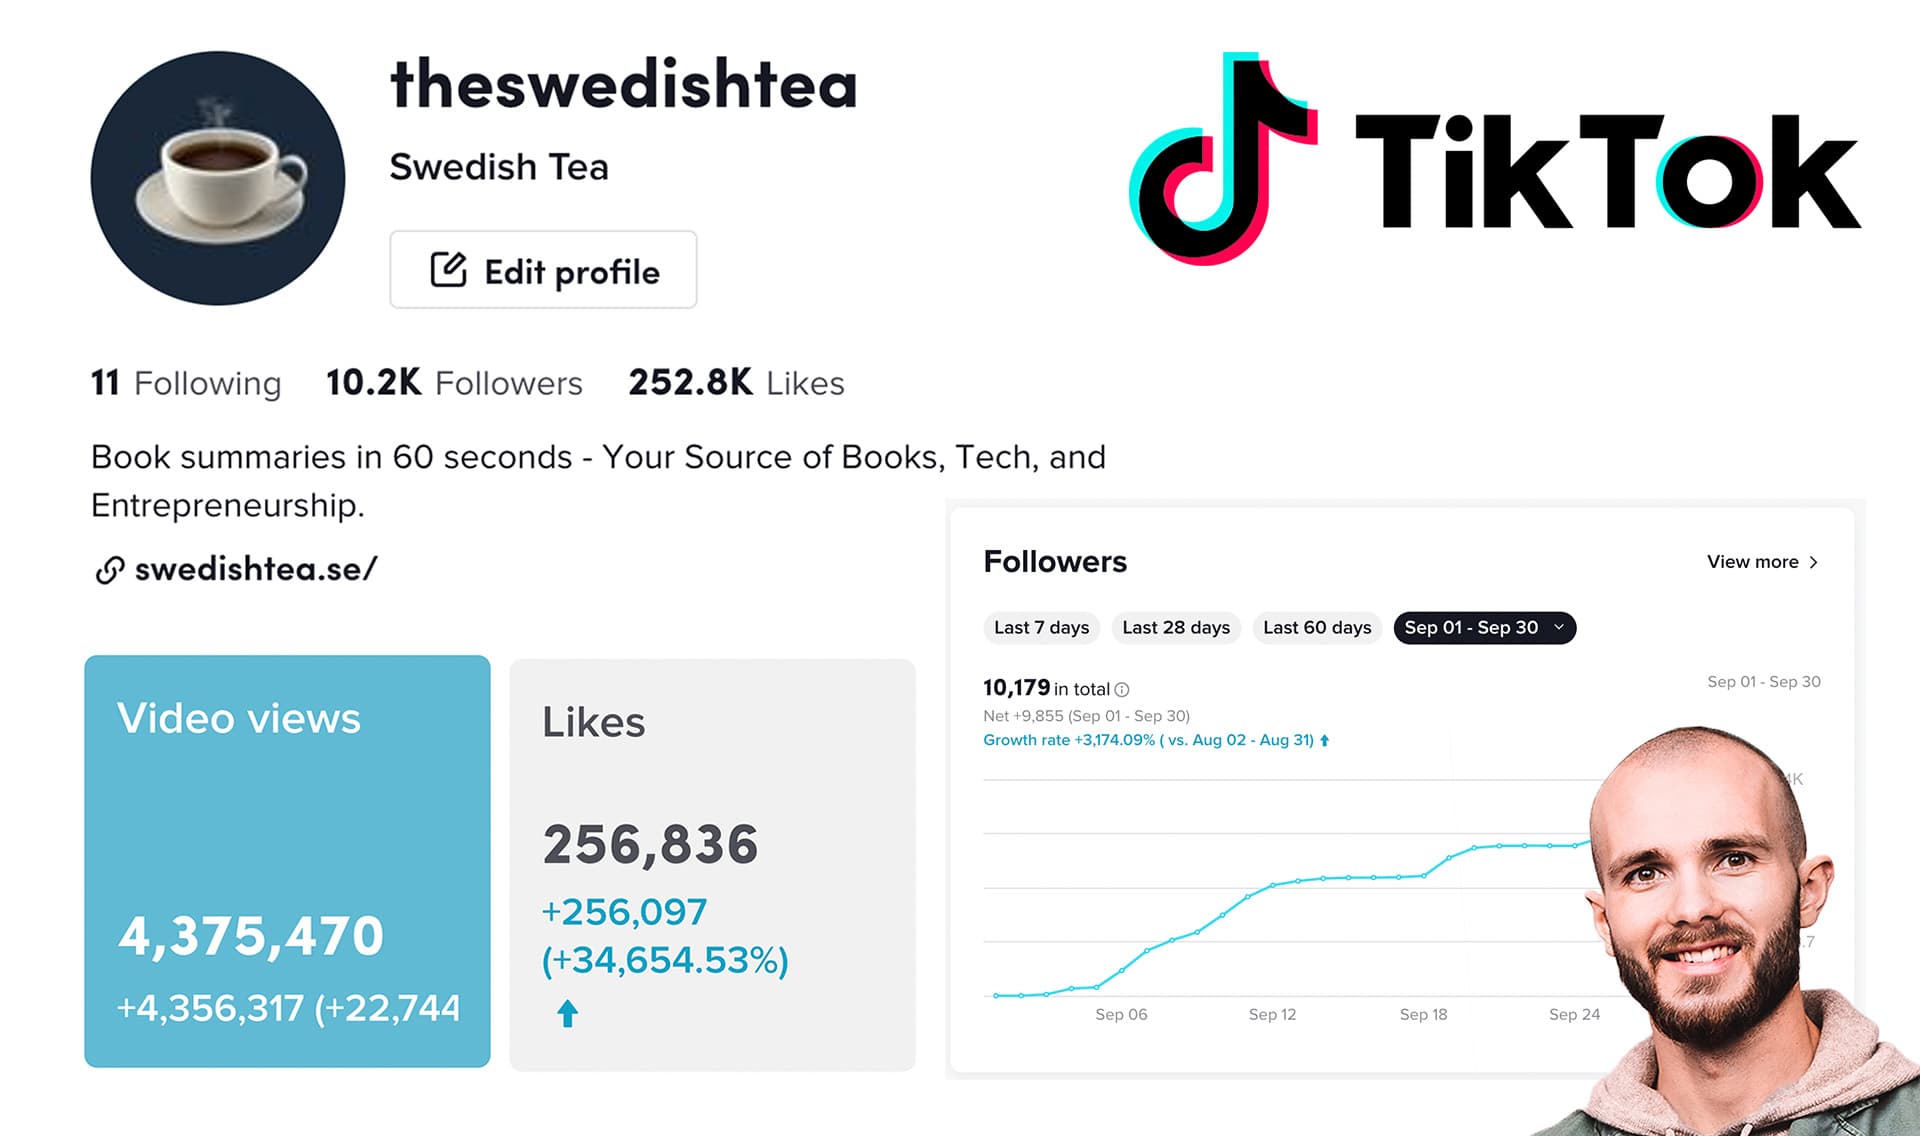Select the Likes metric card
This screenshot has height=1136, width=1920.
click(712, 864)
